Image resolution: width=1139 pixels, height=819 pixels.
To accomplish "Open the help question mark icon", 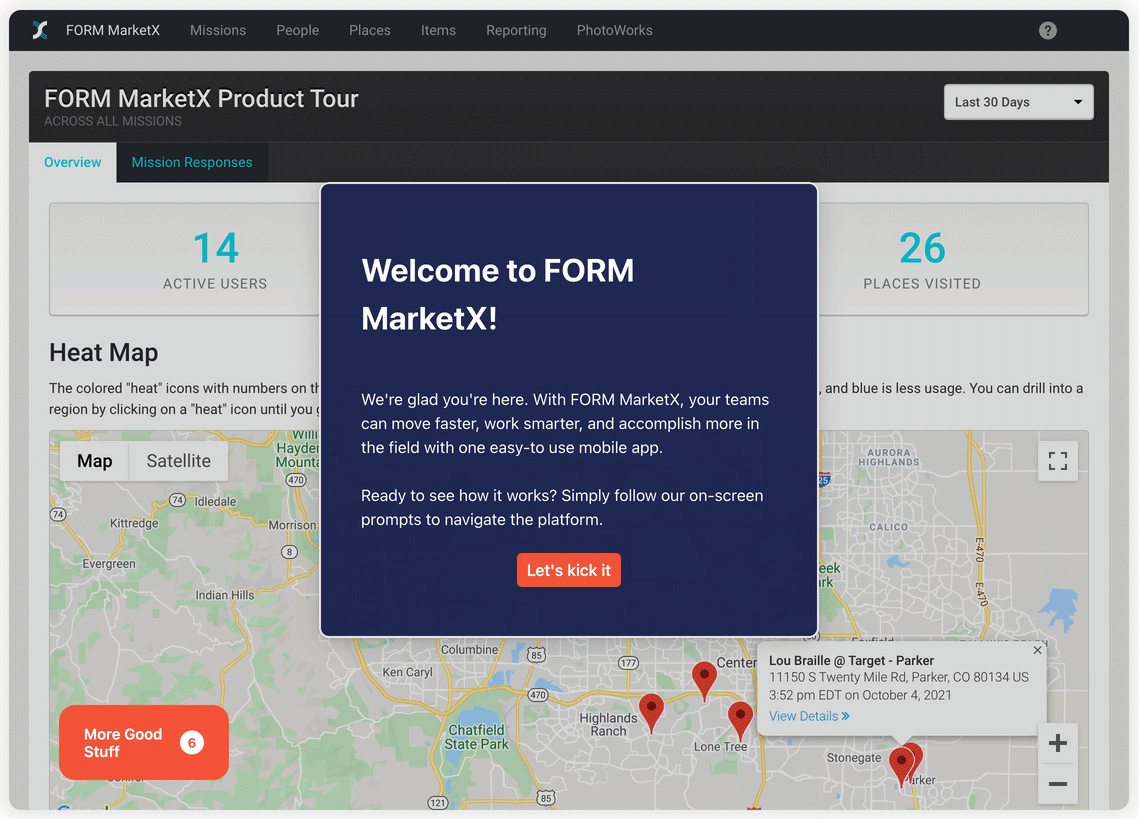I will click(1047, 31).
